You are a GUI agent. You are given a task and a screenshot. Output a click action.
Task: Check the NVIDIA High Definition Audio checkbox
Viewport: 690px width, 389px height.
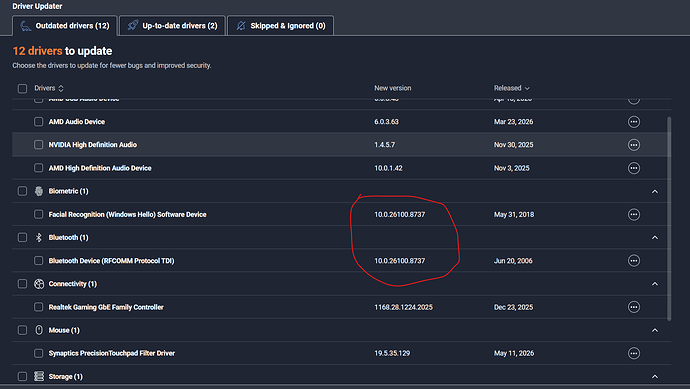click(x=39, y=145)
